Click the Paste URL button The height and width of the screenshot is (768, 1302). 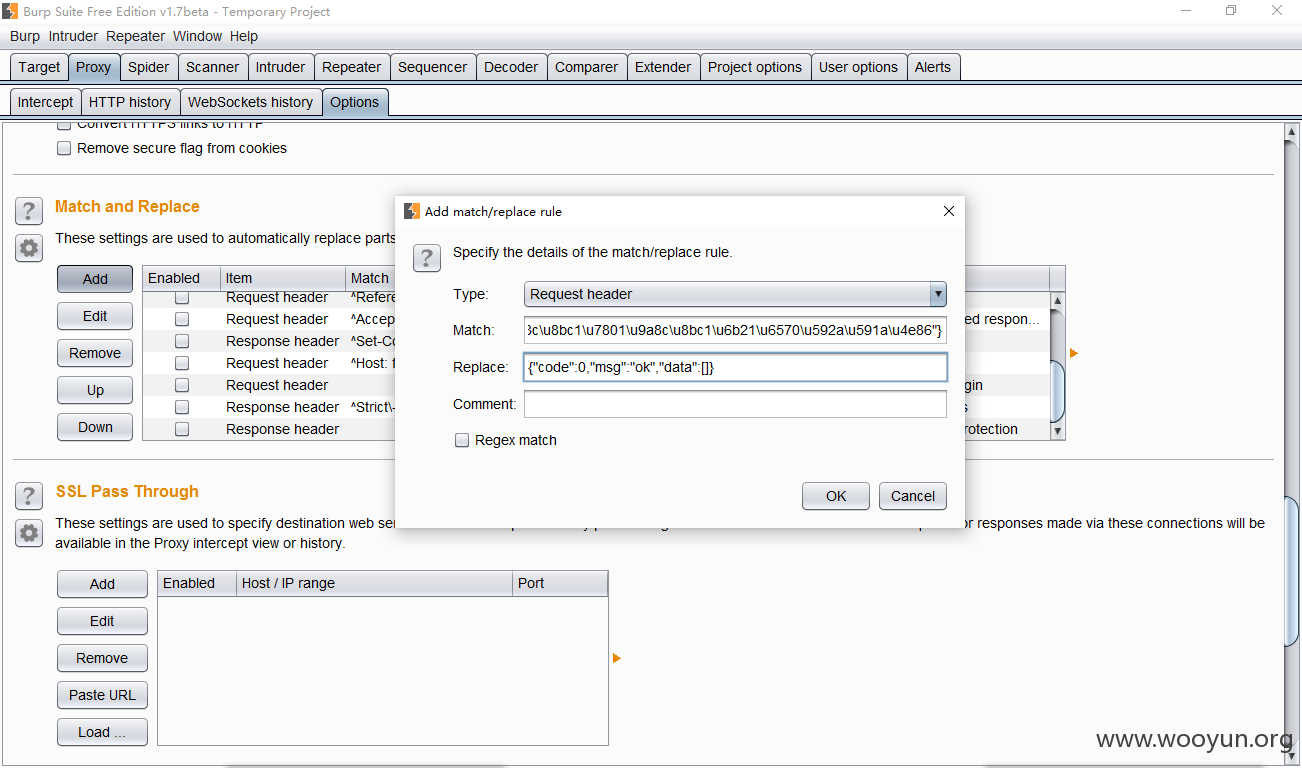[x=102, y=695]
